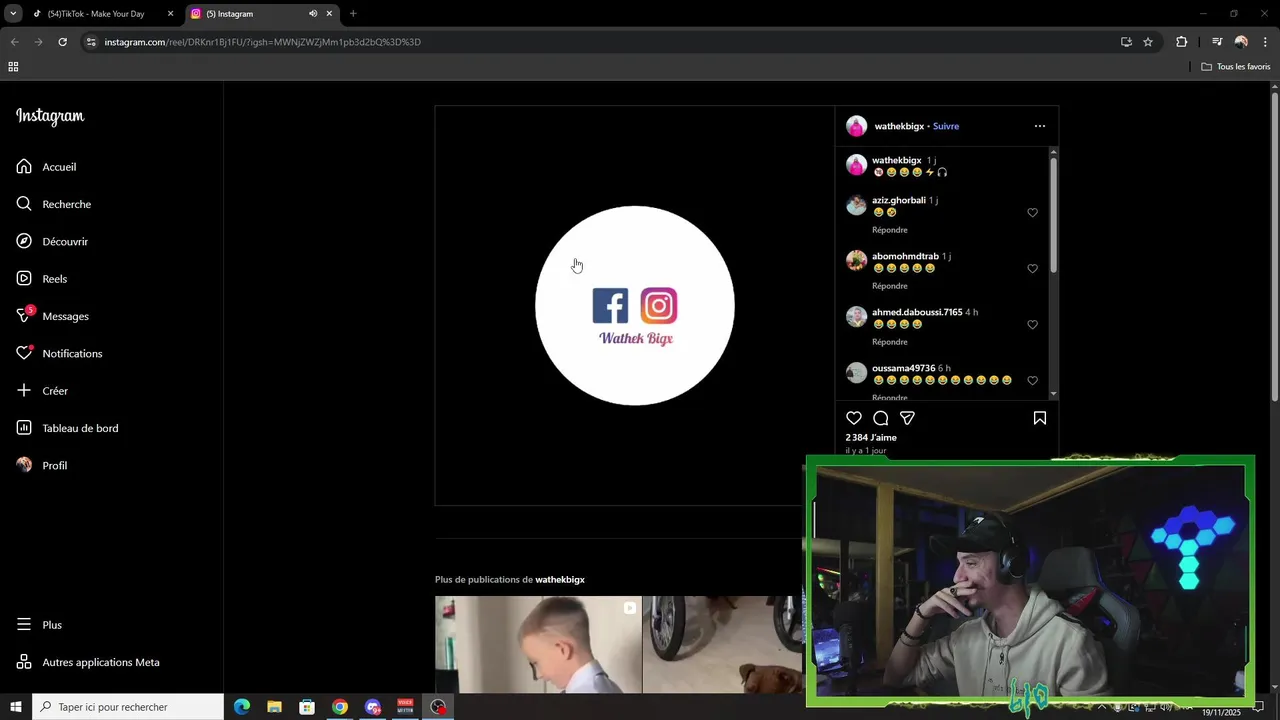Click comments panel scrollbar
The width and height of the screenshot is (1280, 720).
click(1053, 215)
